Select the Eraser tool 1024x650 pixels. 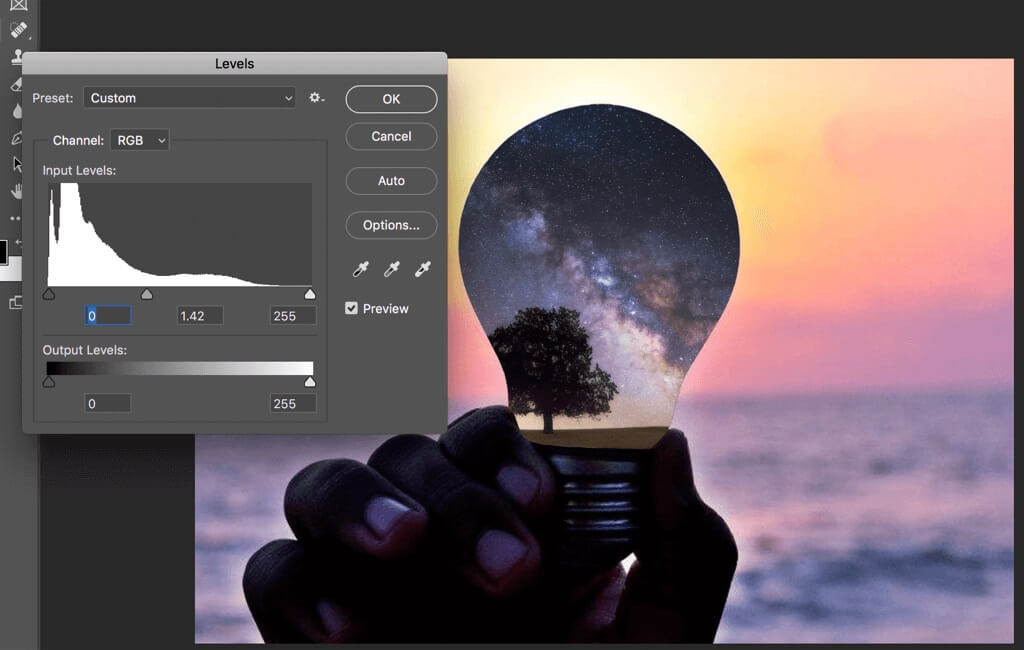(15, 85)
